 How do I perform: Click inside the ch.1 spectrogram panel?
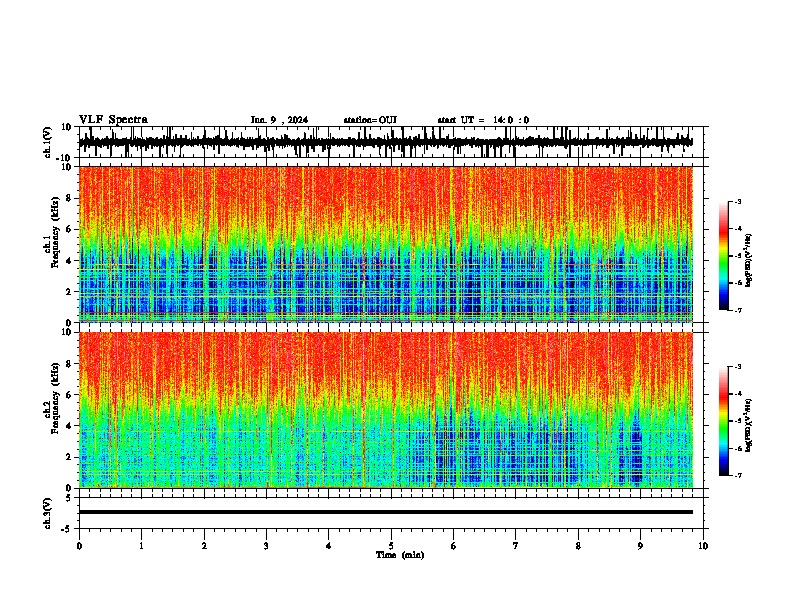point(386,244)
